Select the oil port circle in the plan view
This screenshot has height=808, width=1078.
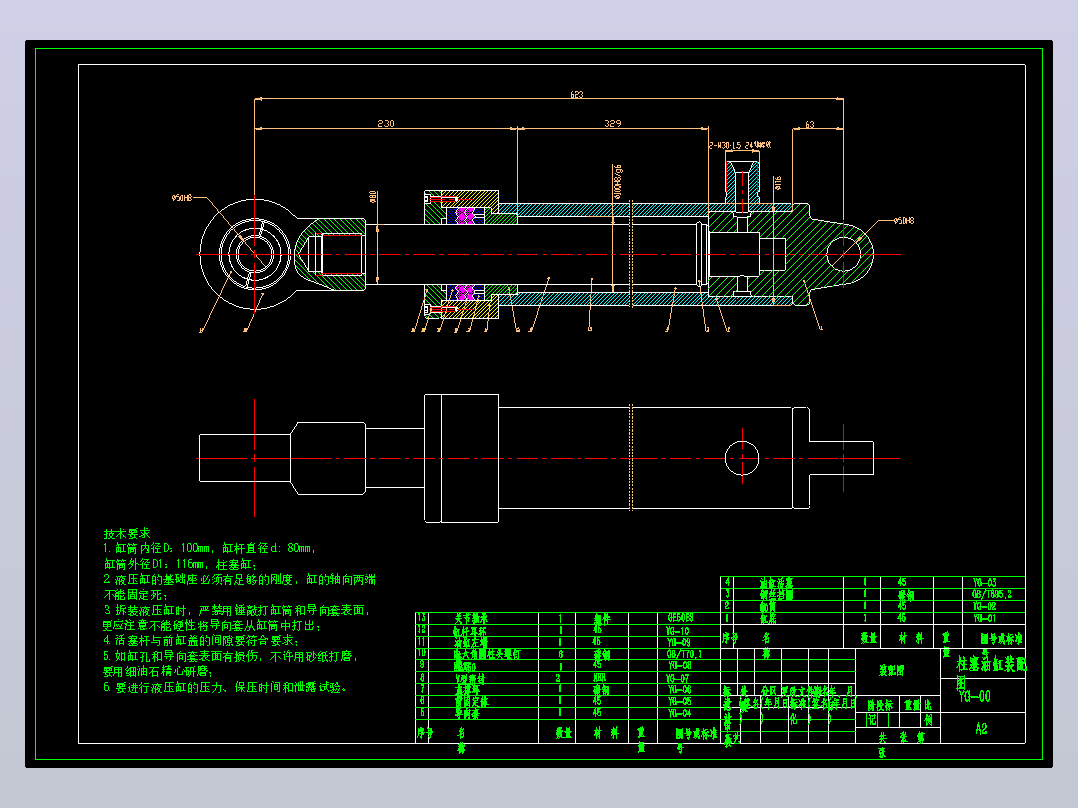point(742,458)
